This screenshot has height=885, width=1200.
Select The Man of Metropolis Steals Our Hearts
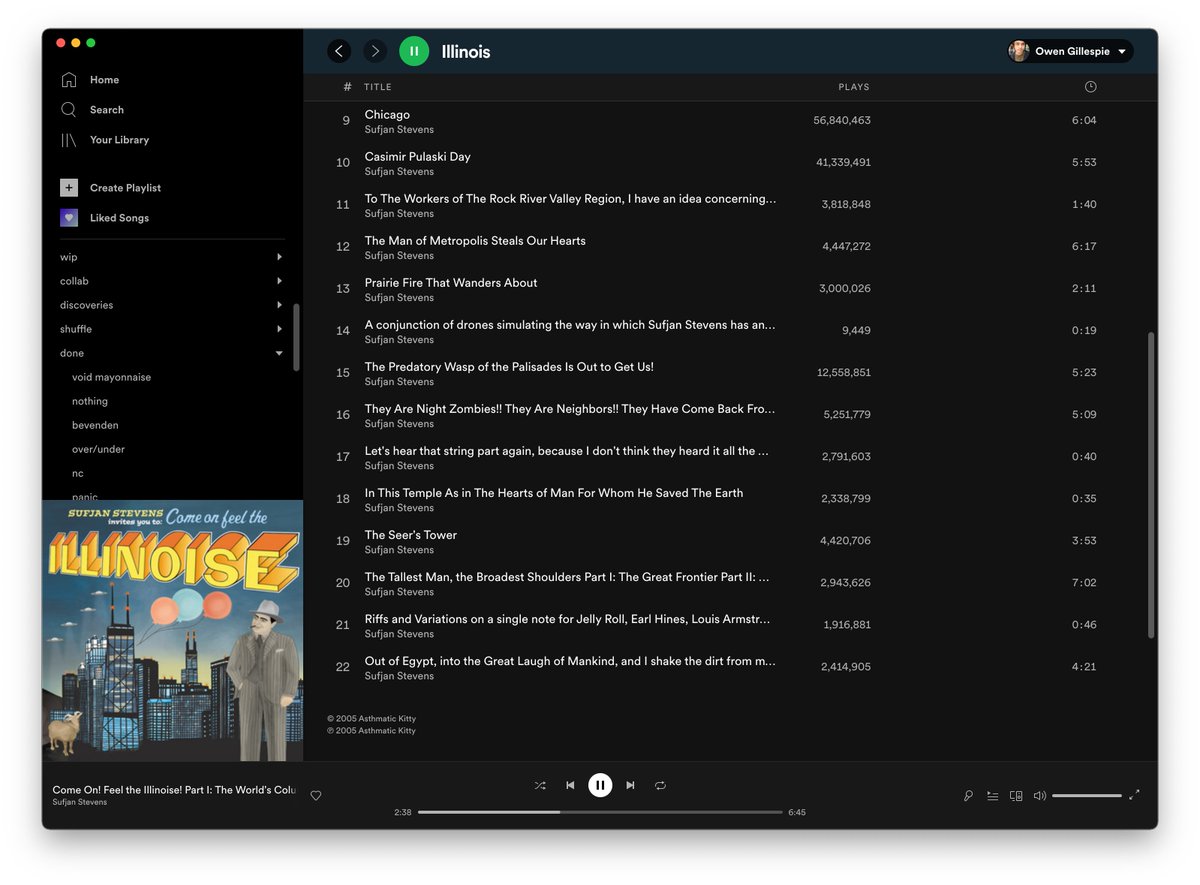(475, 241)
